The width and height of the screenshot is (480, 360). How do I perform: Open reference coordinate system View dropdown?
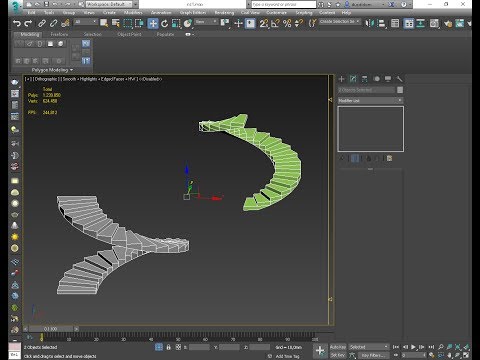coord(206,22)
